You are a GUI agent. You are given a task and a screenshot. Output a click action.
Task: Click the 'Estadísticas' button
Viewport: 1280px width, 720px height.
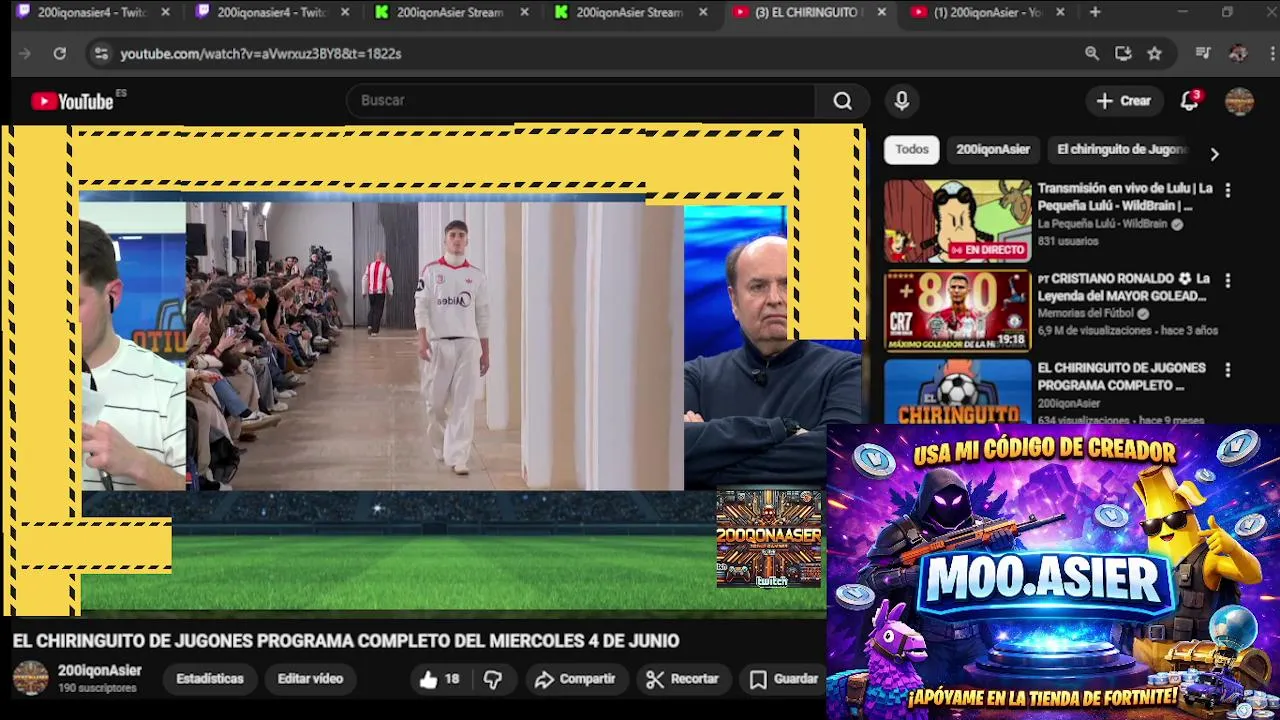click(x=210, y=678)
